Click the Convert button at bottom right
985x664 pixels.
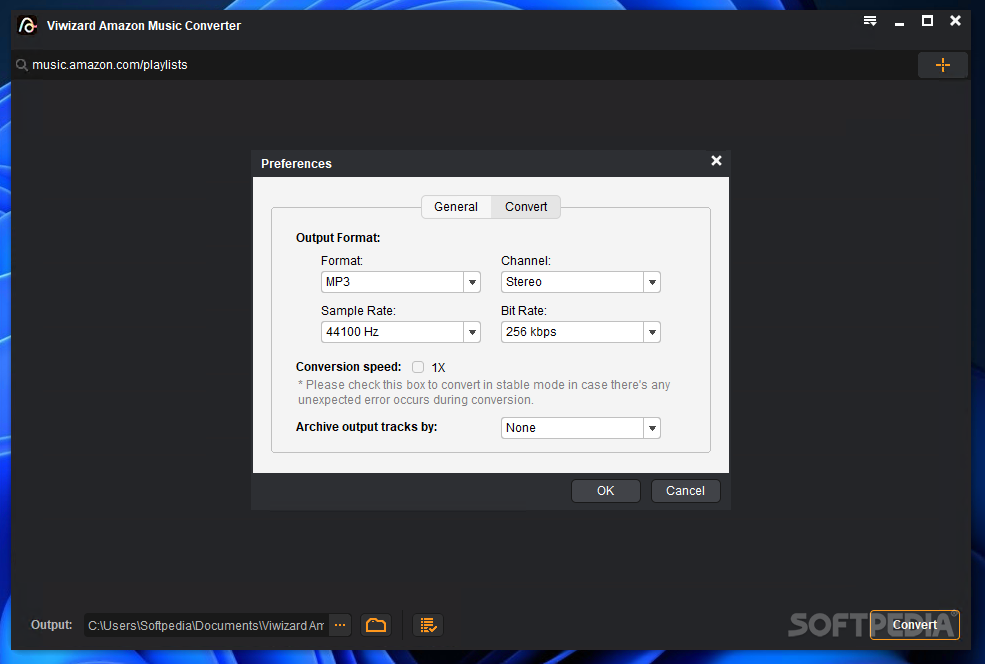915,624
